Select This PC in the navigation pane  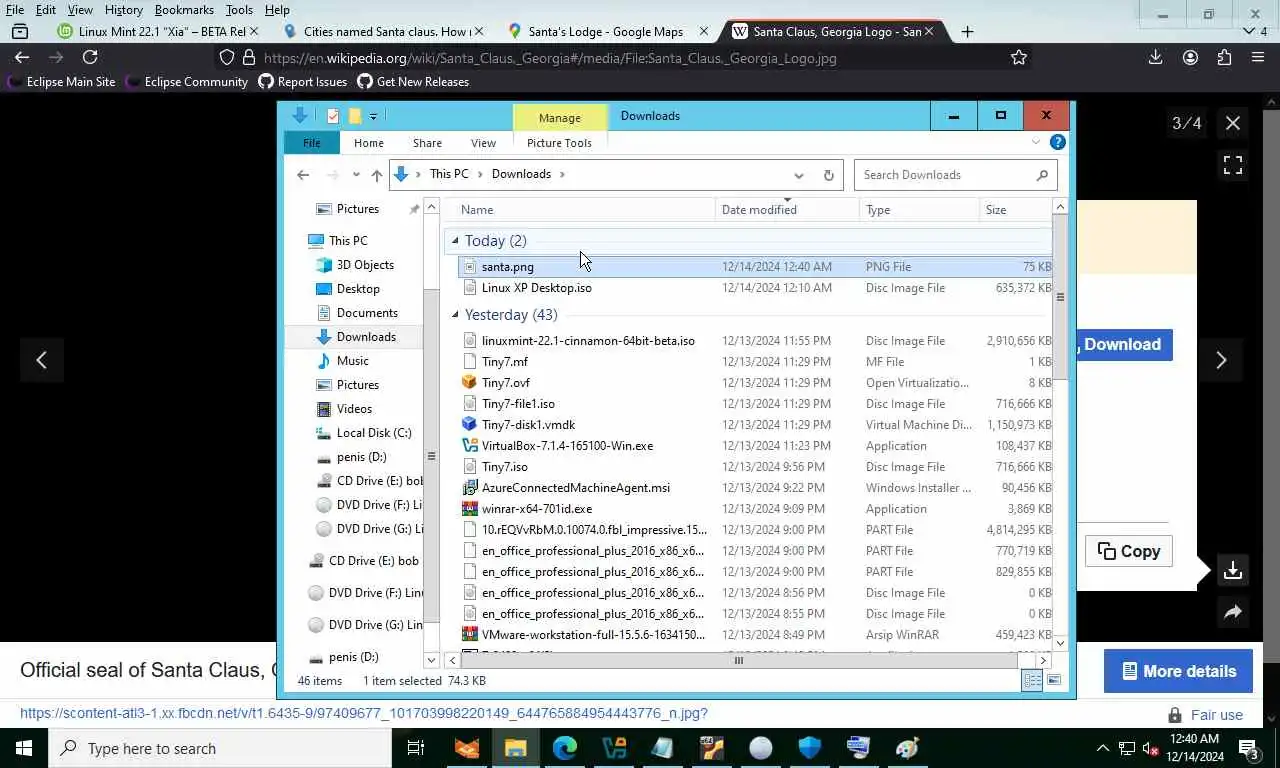347,241
